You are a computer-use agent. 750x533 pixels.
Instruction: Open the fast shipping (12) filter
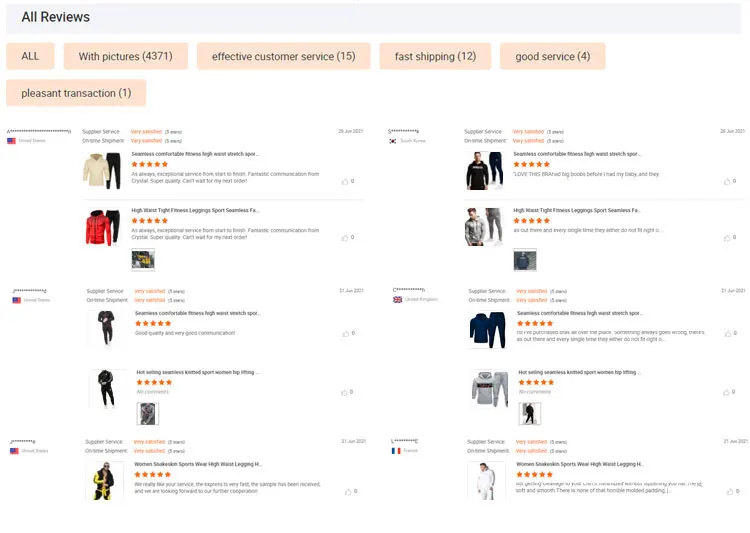pyautogui.click(x=435, y=56)
